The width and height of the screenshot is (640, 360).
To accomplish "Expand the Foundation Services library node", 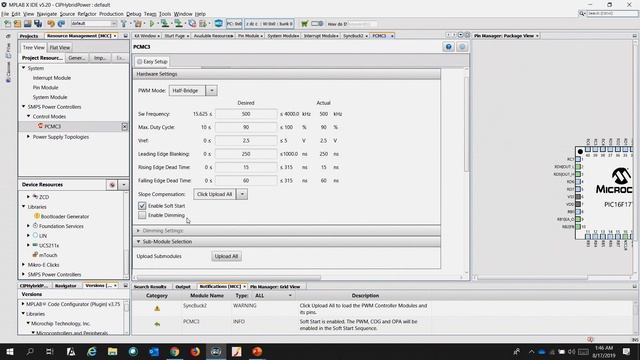I will (x=28, y=226).
